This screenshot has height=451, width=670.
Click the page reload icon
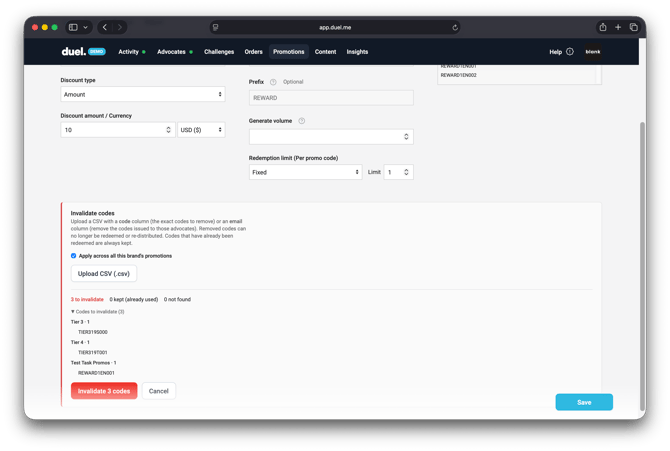point(455,27)
